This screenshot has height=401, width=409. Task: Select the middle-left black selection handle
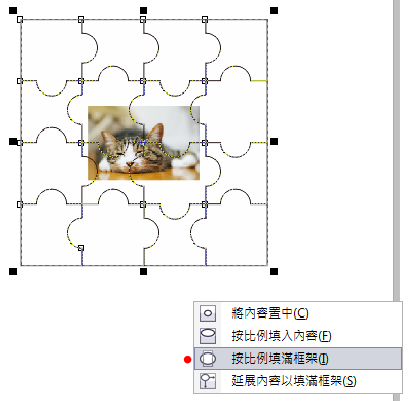point(13,142)
